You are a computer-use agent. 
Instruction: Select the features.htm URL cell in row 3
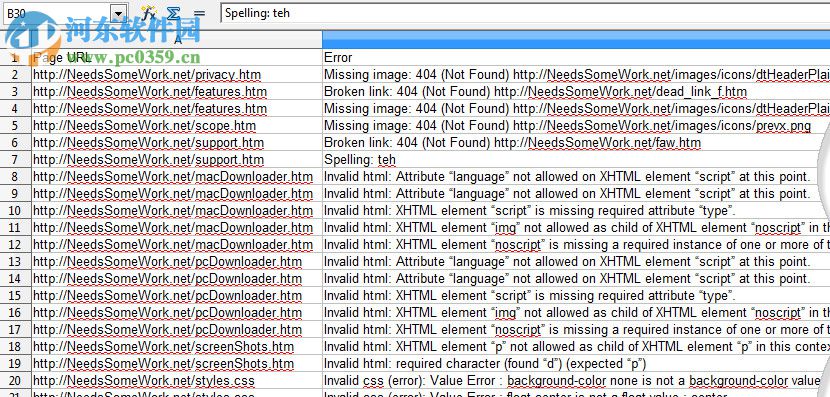click(177, 92)
